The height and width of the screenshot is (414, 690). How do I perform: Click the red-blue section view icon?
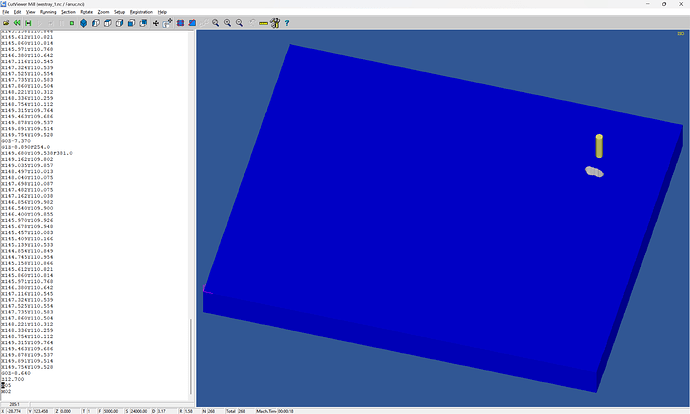coord(180,23)
